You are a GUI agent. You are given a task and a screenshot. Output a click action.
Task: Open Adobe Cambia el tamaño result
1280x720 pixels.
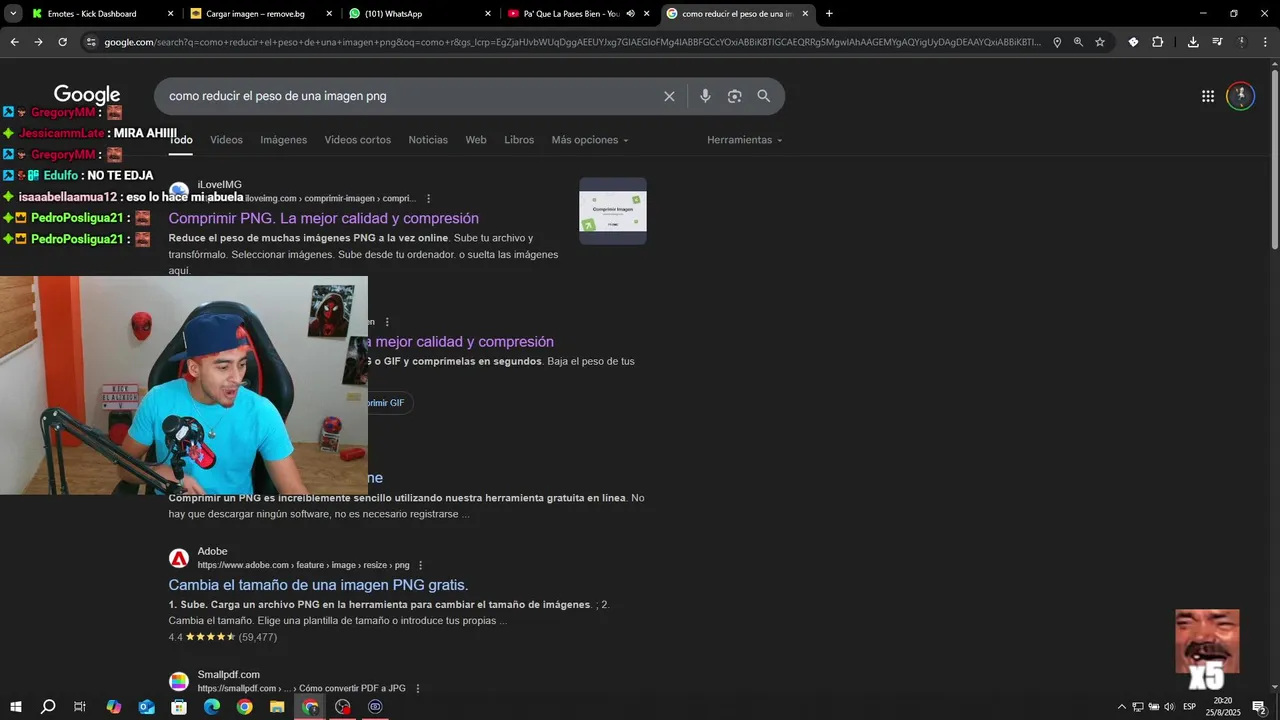(318, 585)
